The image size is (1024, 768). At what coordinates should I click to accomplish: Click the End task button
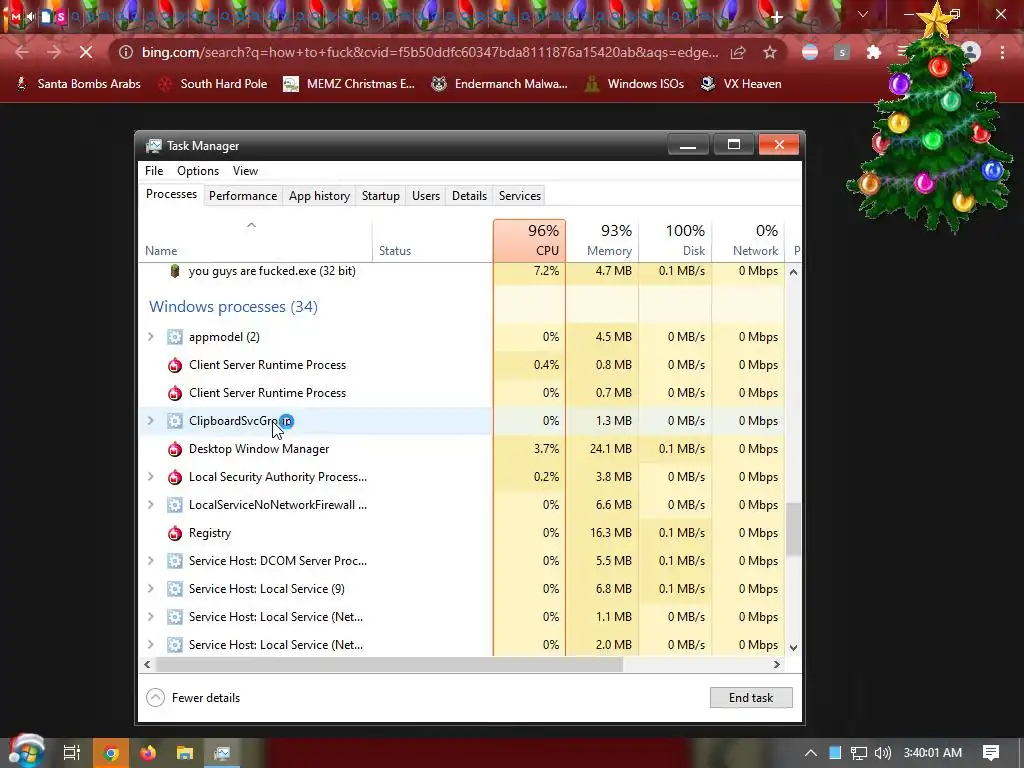(751, 697)
